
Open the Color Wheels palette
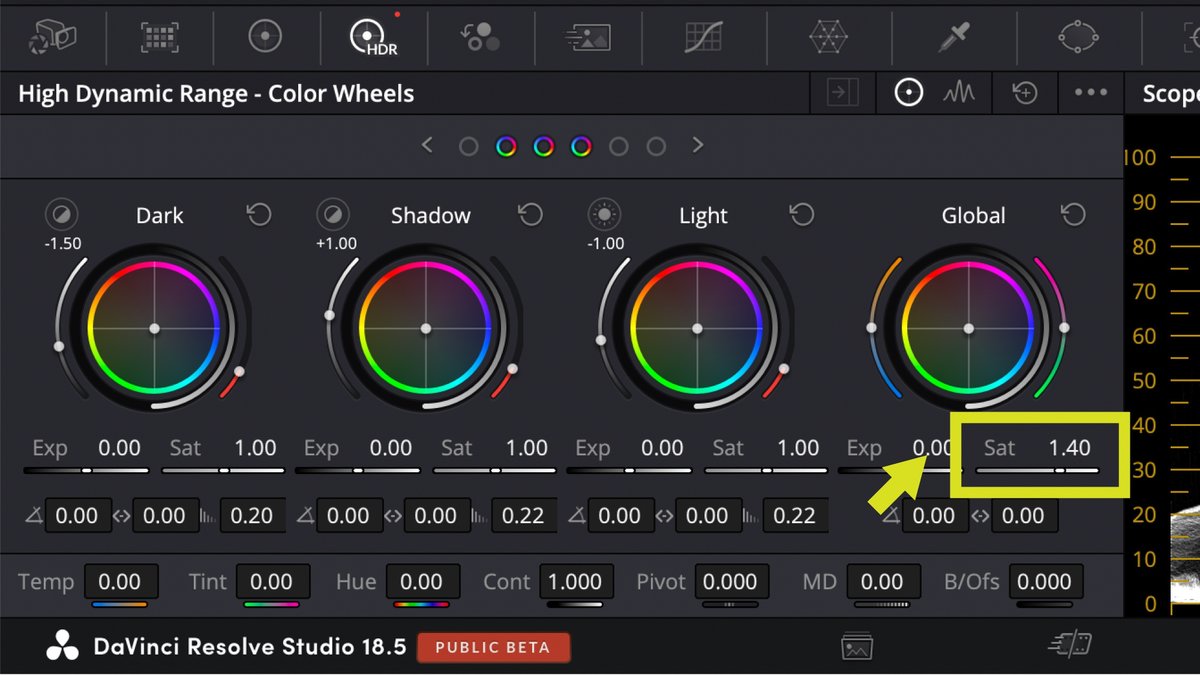(x=264, y=36)
